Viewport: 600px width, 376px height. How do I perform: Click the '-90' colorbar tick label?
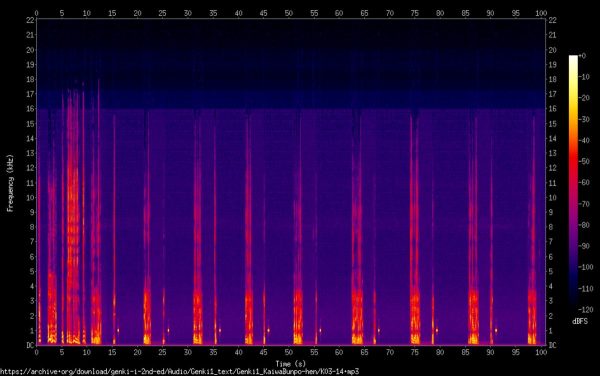pyautogui.click(x=584, y=246)
